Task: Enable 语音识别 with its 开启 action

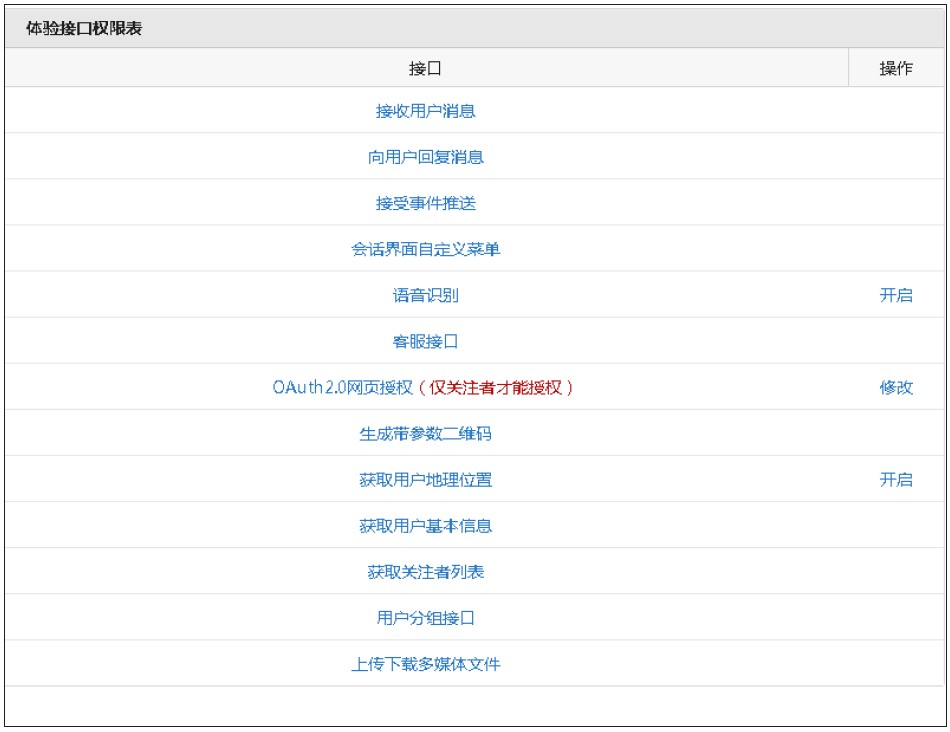Action: (896, 295)
